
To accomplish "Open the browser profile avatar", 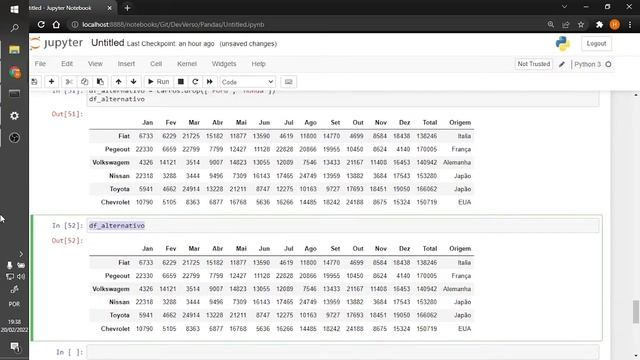I will click(x=614, y=24).
